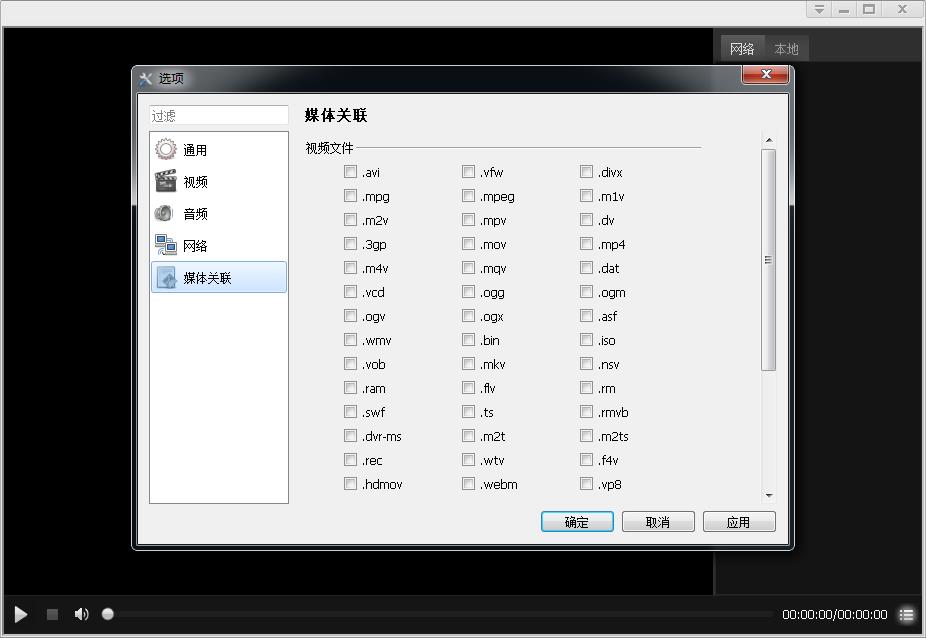Image resolution: width=926 pixels, height=638 pixels.
Task: Associate the .webm file type
Action: pos(468,484)
